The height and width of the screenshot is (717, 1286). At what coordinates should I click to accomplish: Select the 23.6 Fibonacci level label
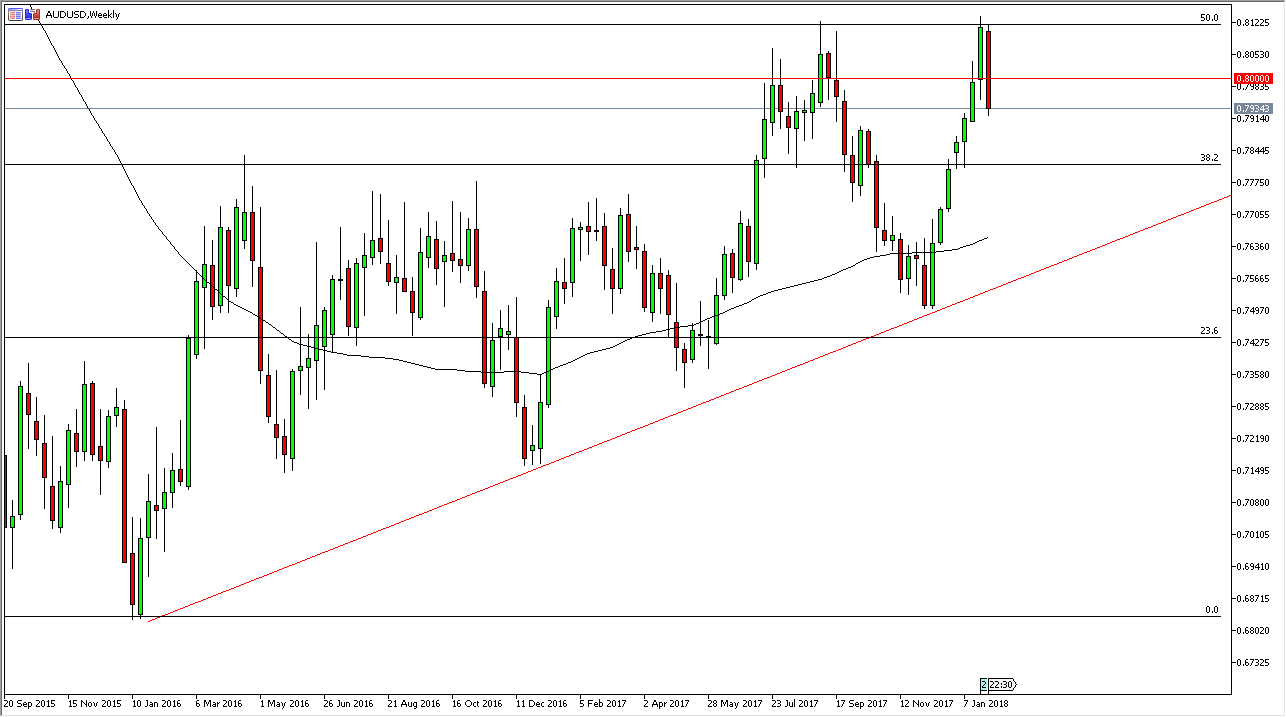1209,331
